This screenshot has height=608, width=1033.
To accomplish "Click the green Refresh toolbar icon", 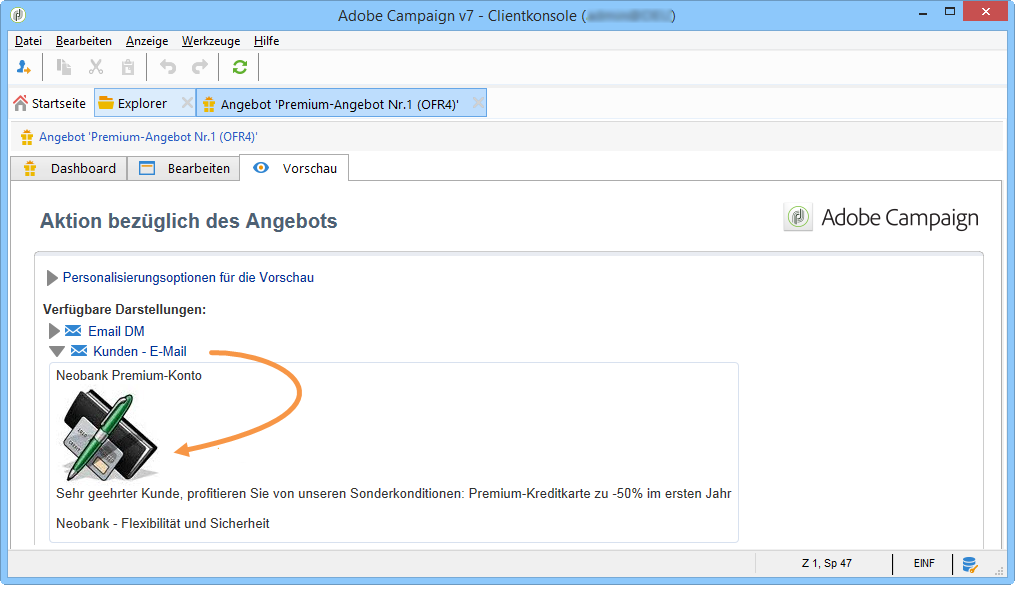I will 240,67.
